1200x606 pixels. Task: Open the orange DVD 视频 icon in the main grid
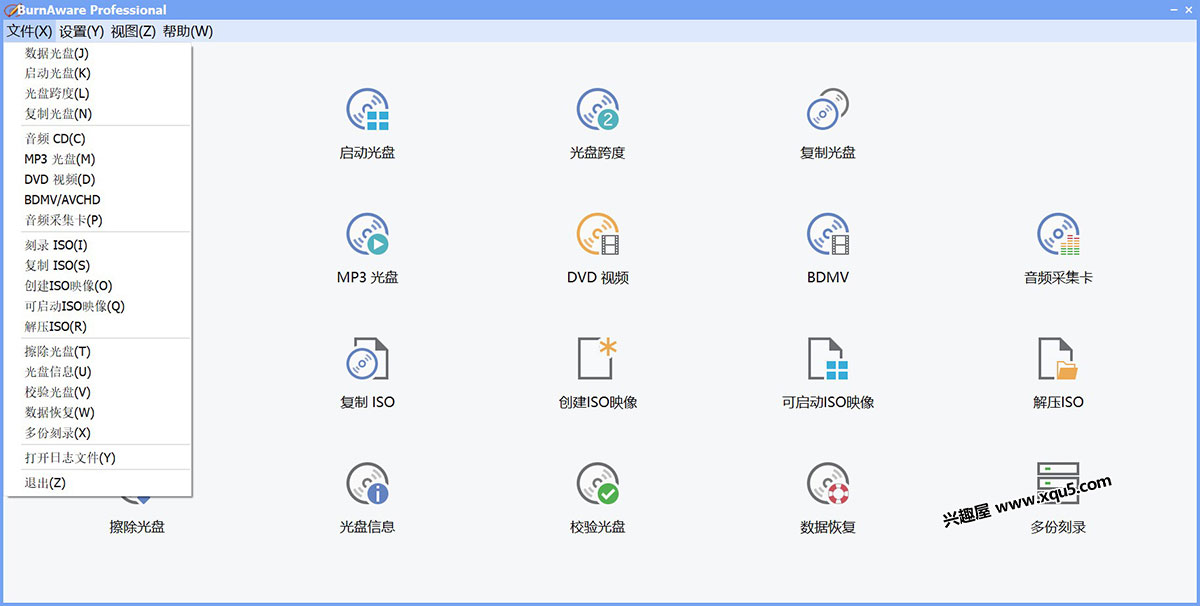598,234
